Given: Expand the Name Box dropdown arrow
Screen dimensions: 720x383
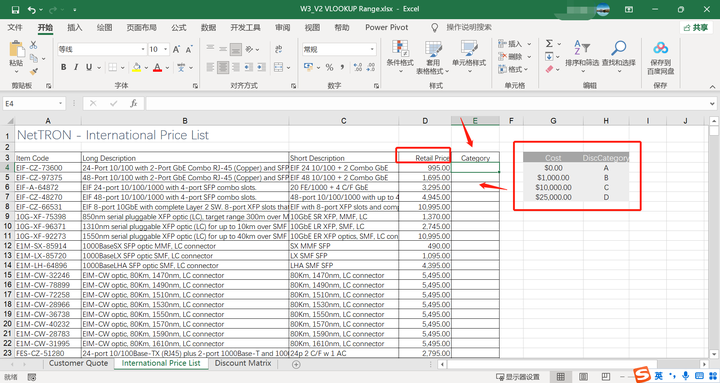Looking at the screenshot, I should coord(61,104).
